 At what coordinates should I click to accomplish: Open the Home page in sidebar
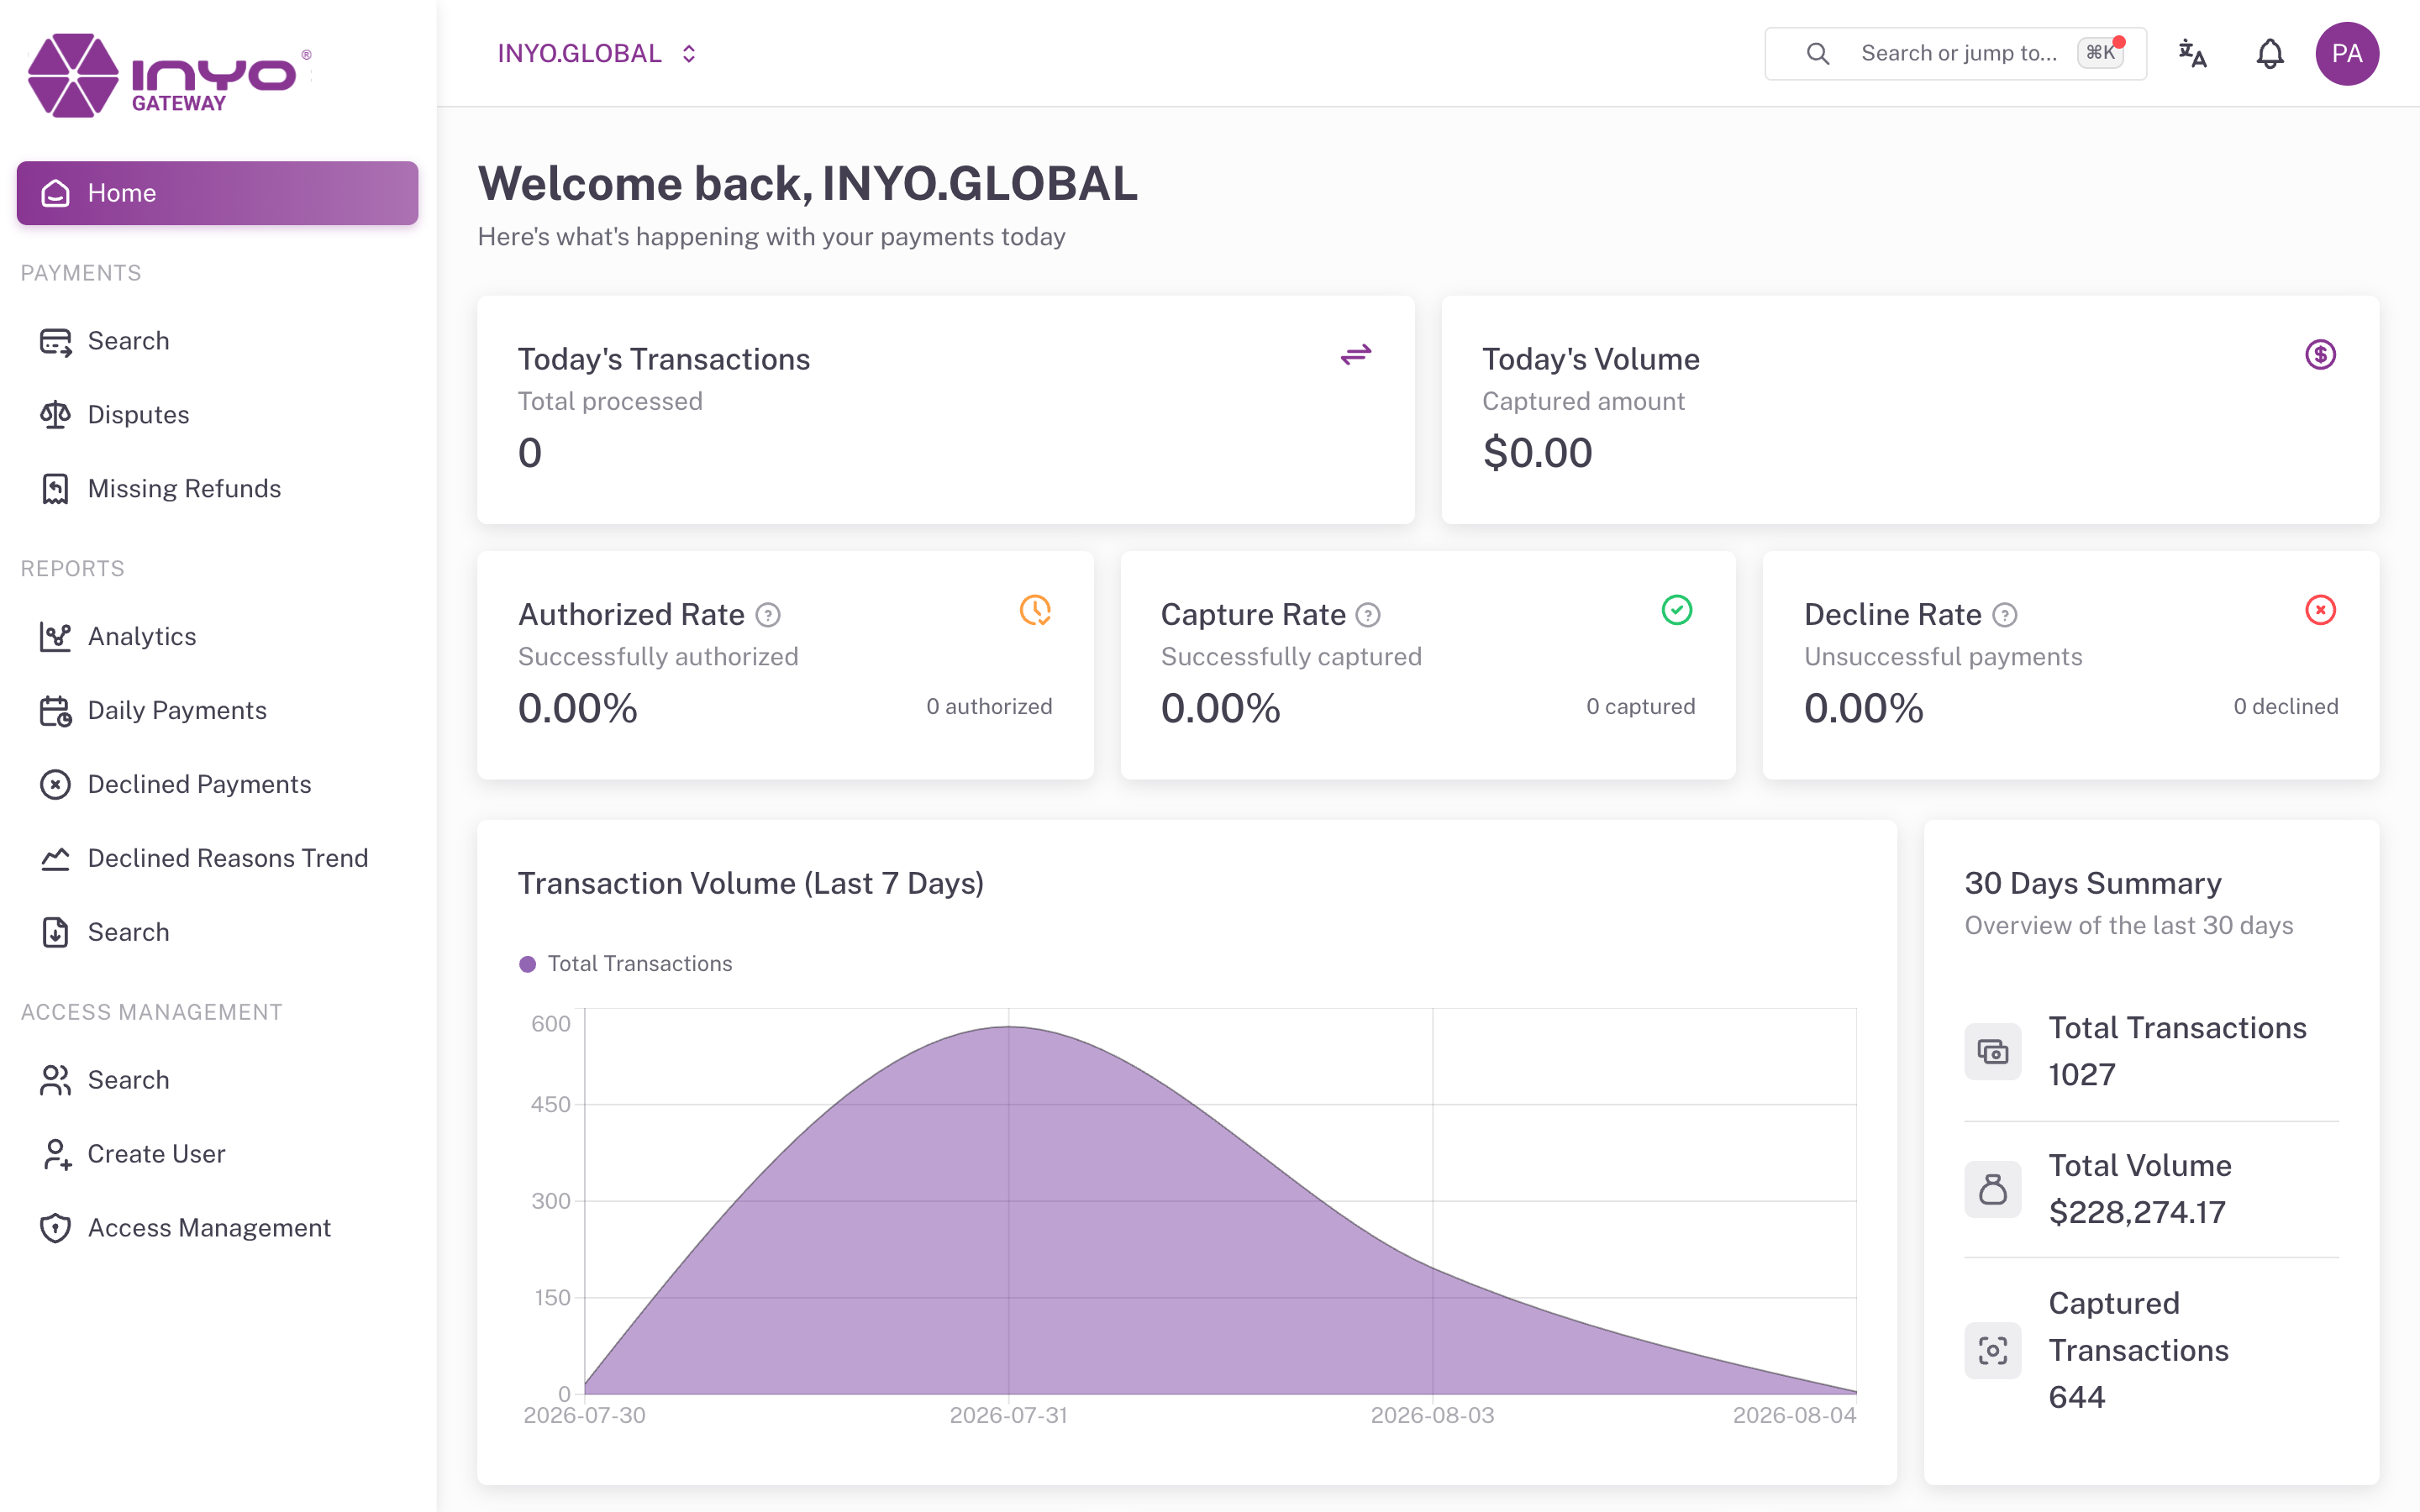[217, 193]
